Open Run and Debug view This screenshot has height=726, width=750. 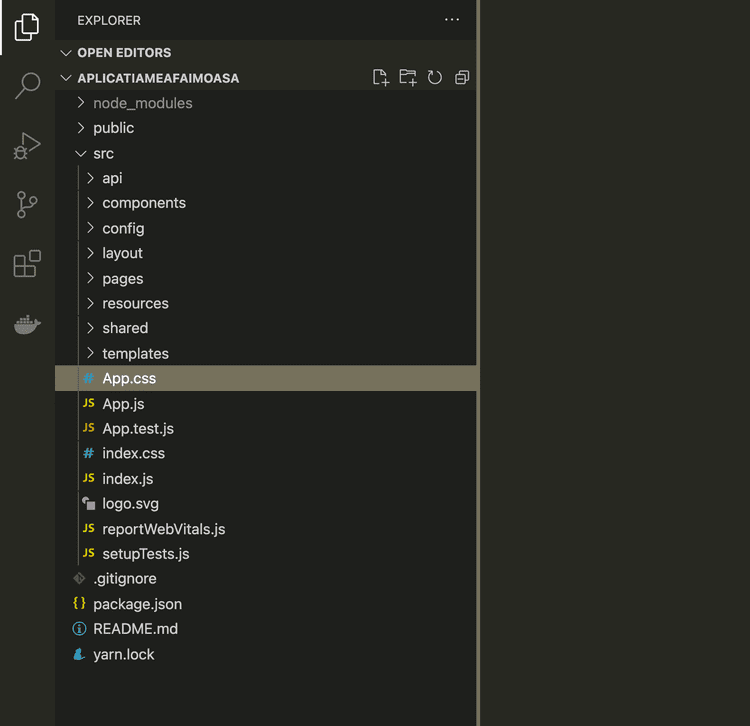[x=27, y=146]
